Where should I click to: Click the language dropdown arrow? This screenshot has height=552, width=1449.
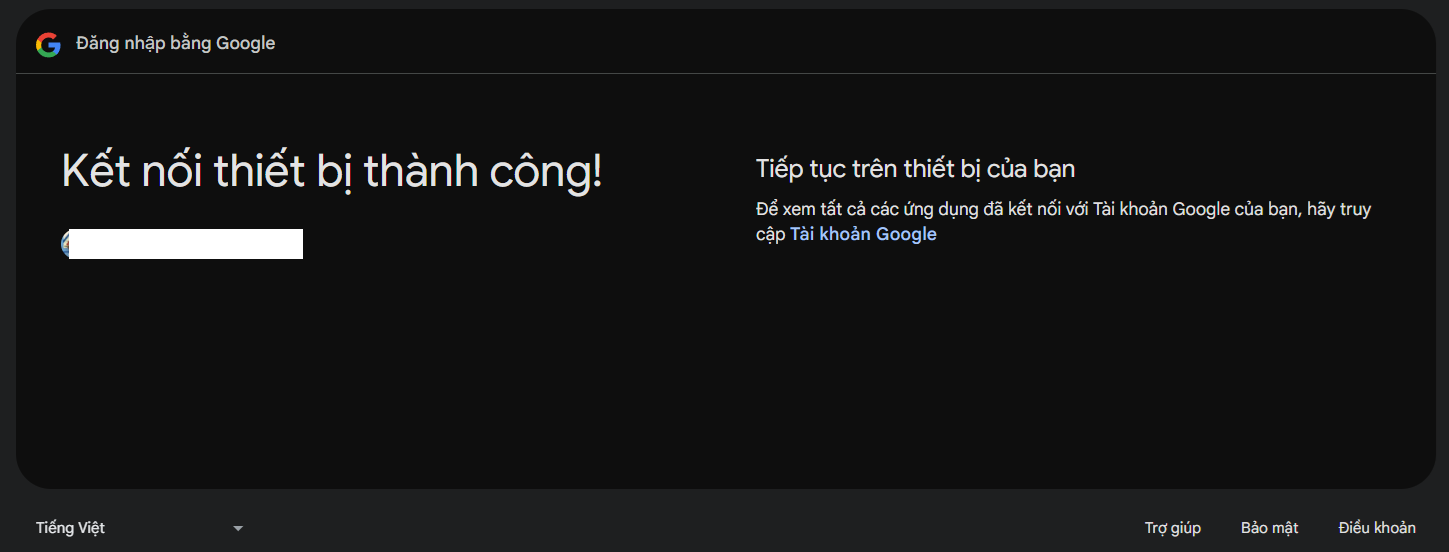[238, 528]
